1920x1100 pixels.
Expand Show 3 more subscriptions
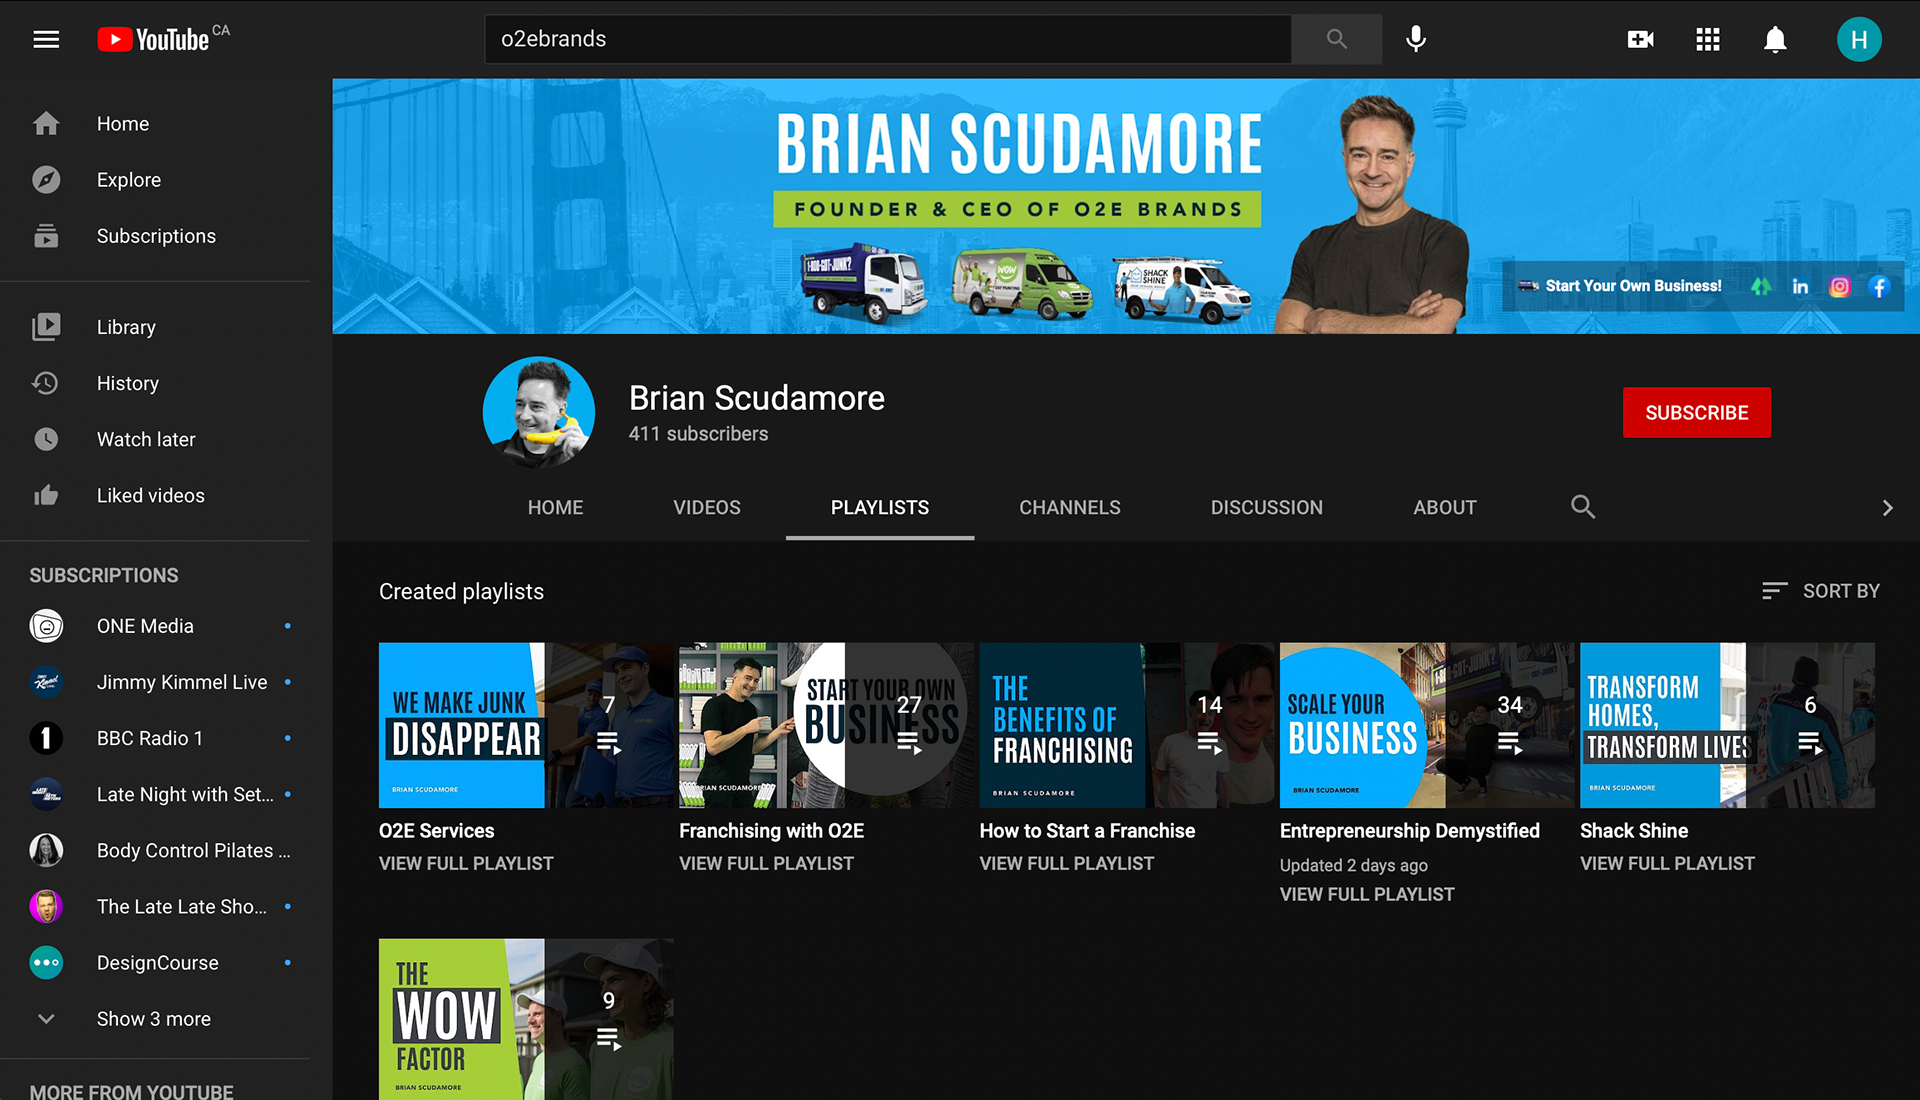click(x=153, y=1018)
